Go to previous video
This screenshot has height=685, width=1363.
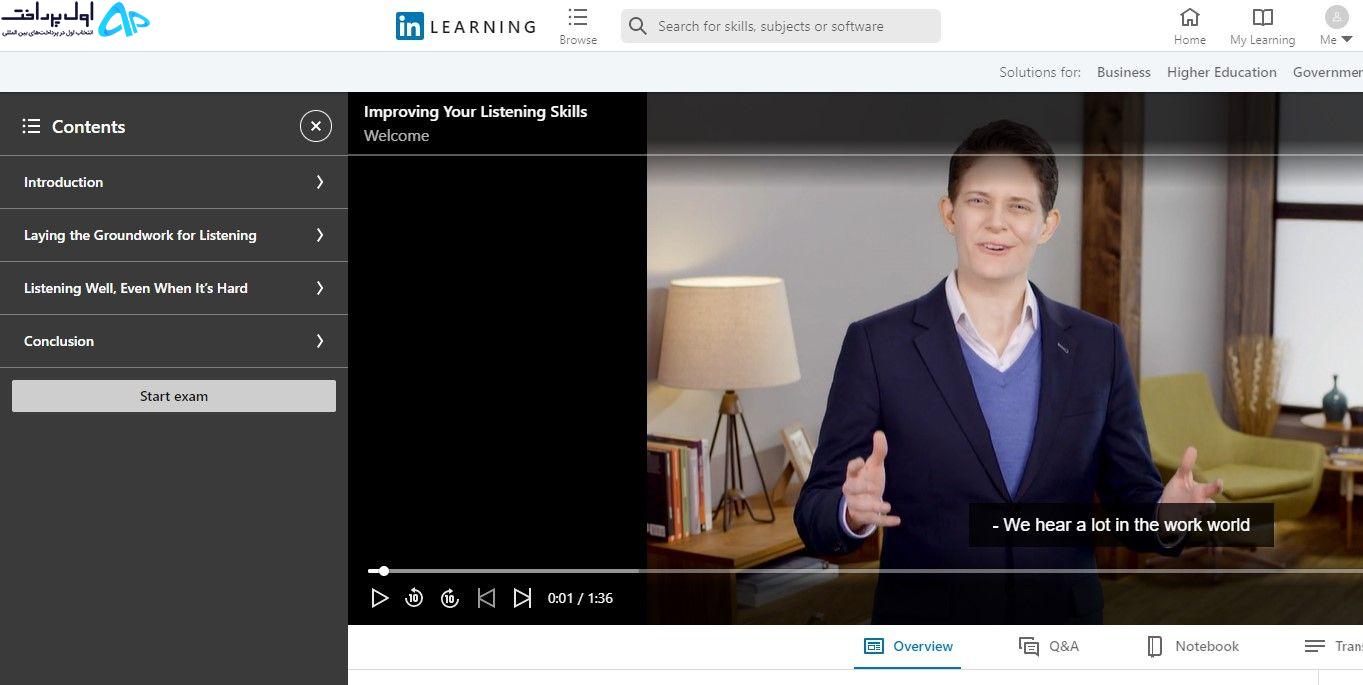pyautogui.click(x=486, y=598)
